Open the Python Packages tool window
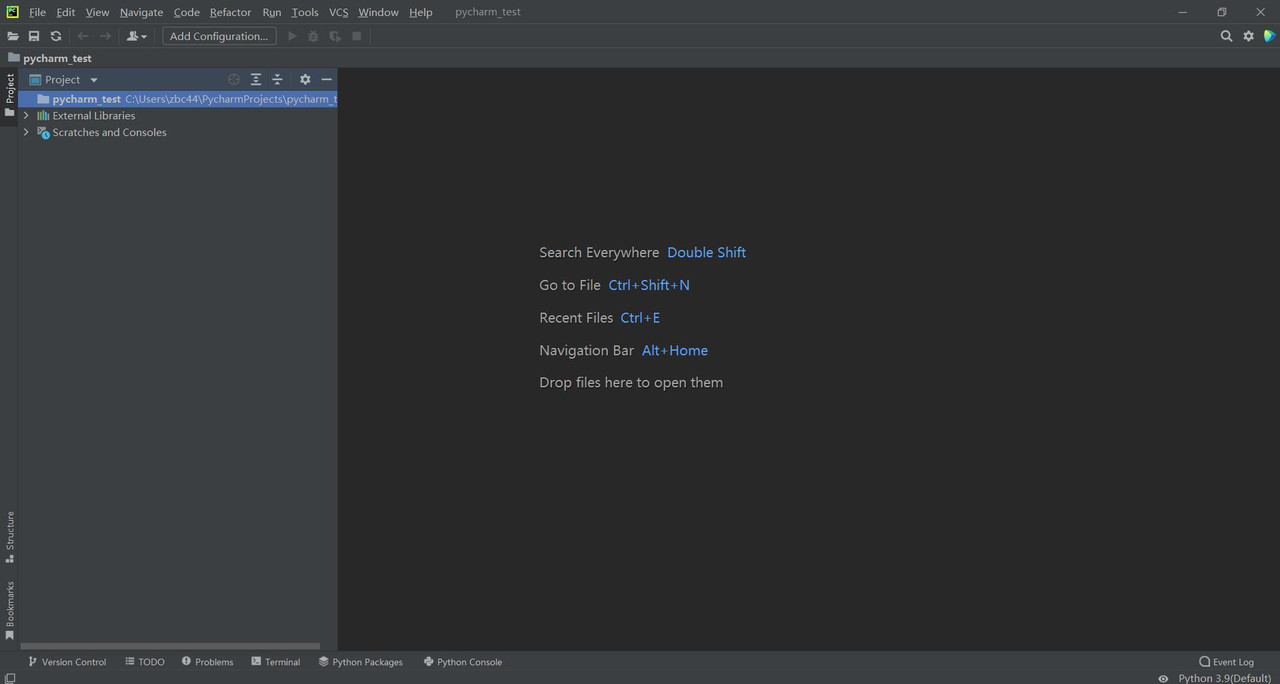The height and width of the screenshot is (684, 1280). pos(361,662)
